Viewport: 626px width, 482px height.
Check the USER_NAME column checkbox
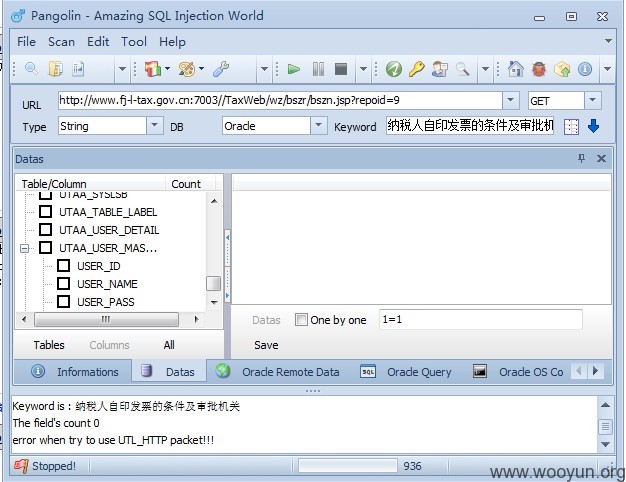[x=63, y=284]
